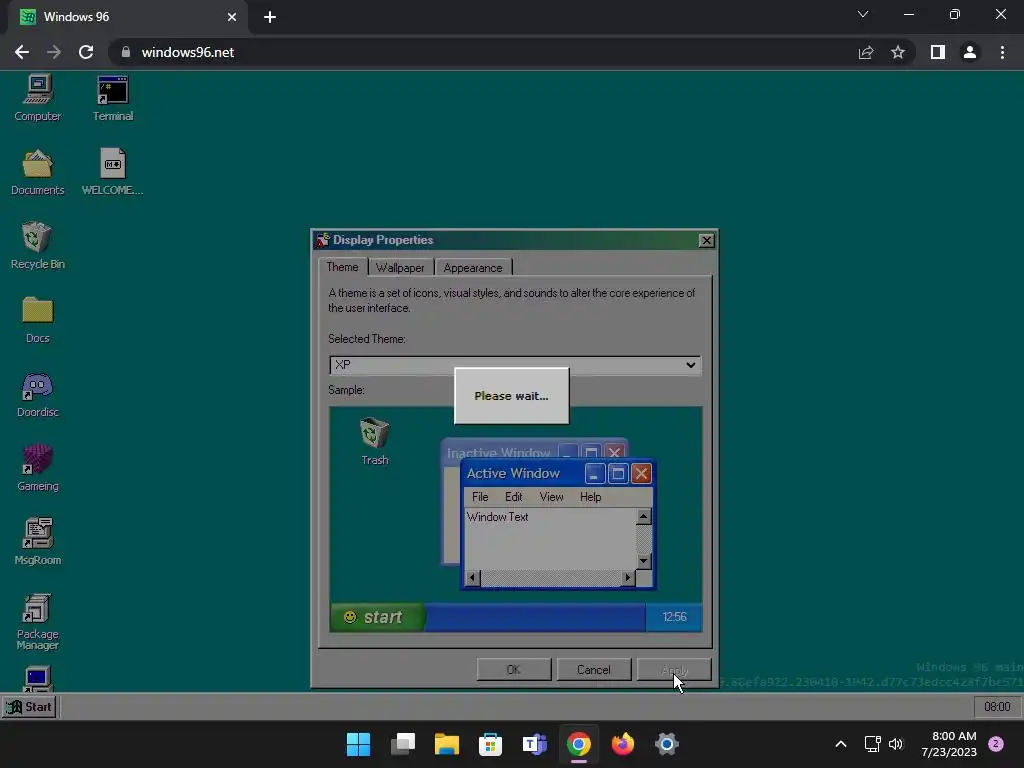Click the sample window's scroll right arrow
The width and height of the screenshot is (1024, 768).
click(x=628, y=577)
